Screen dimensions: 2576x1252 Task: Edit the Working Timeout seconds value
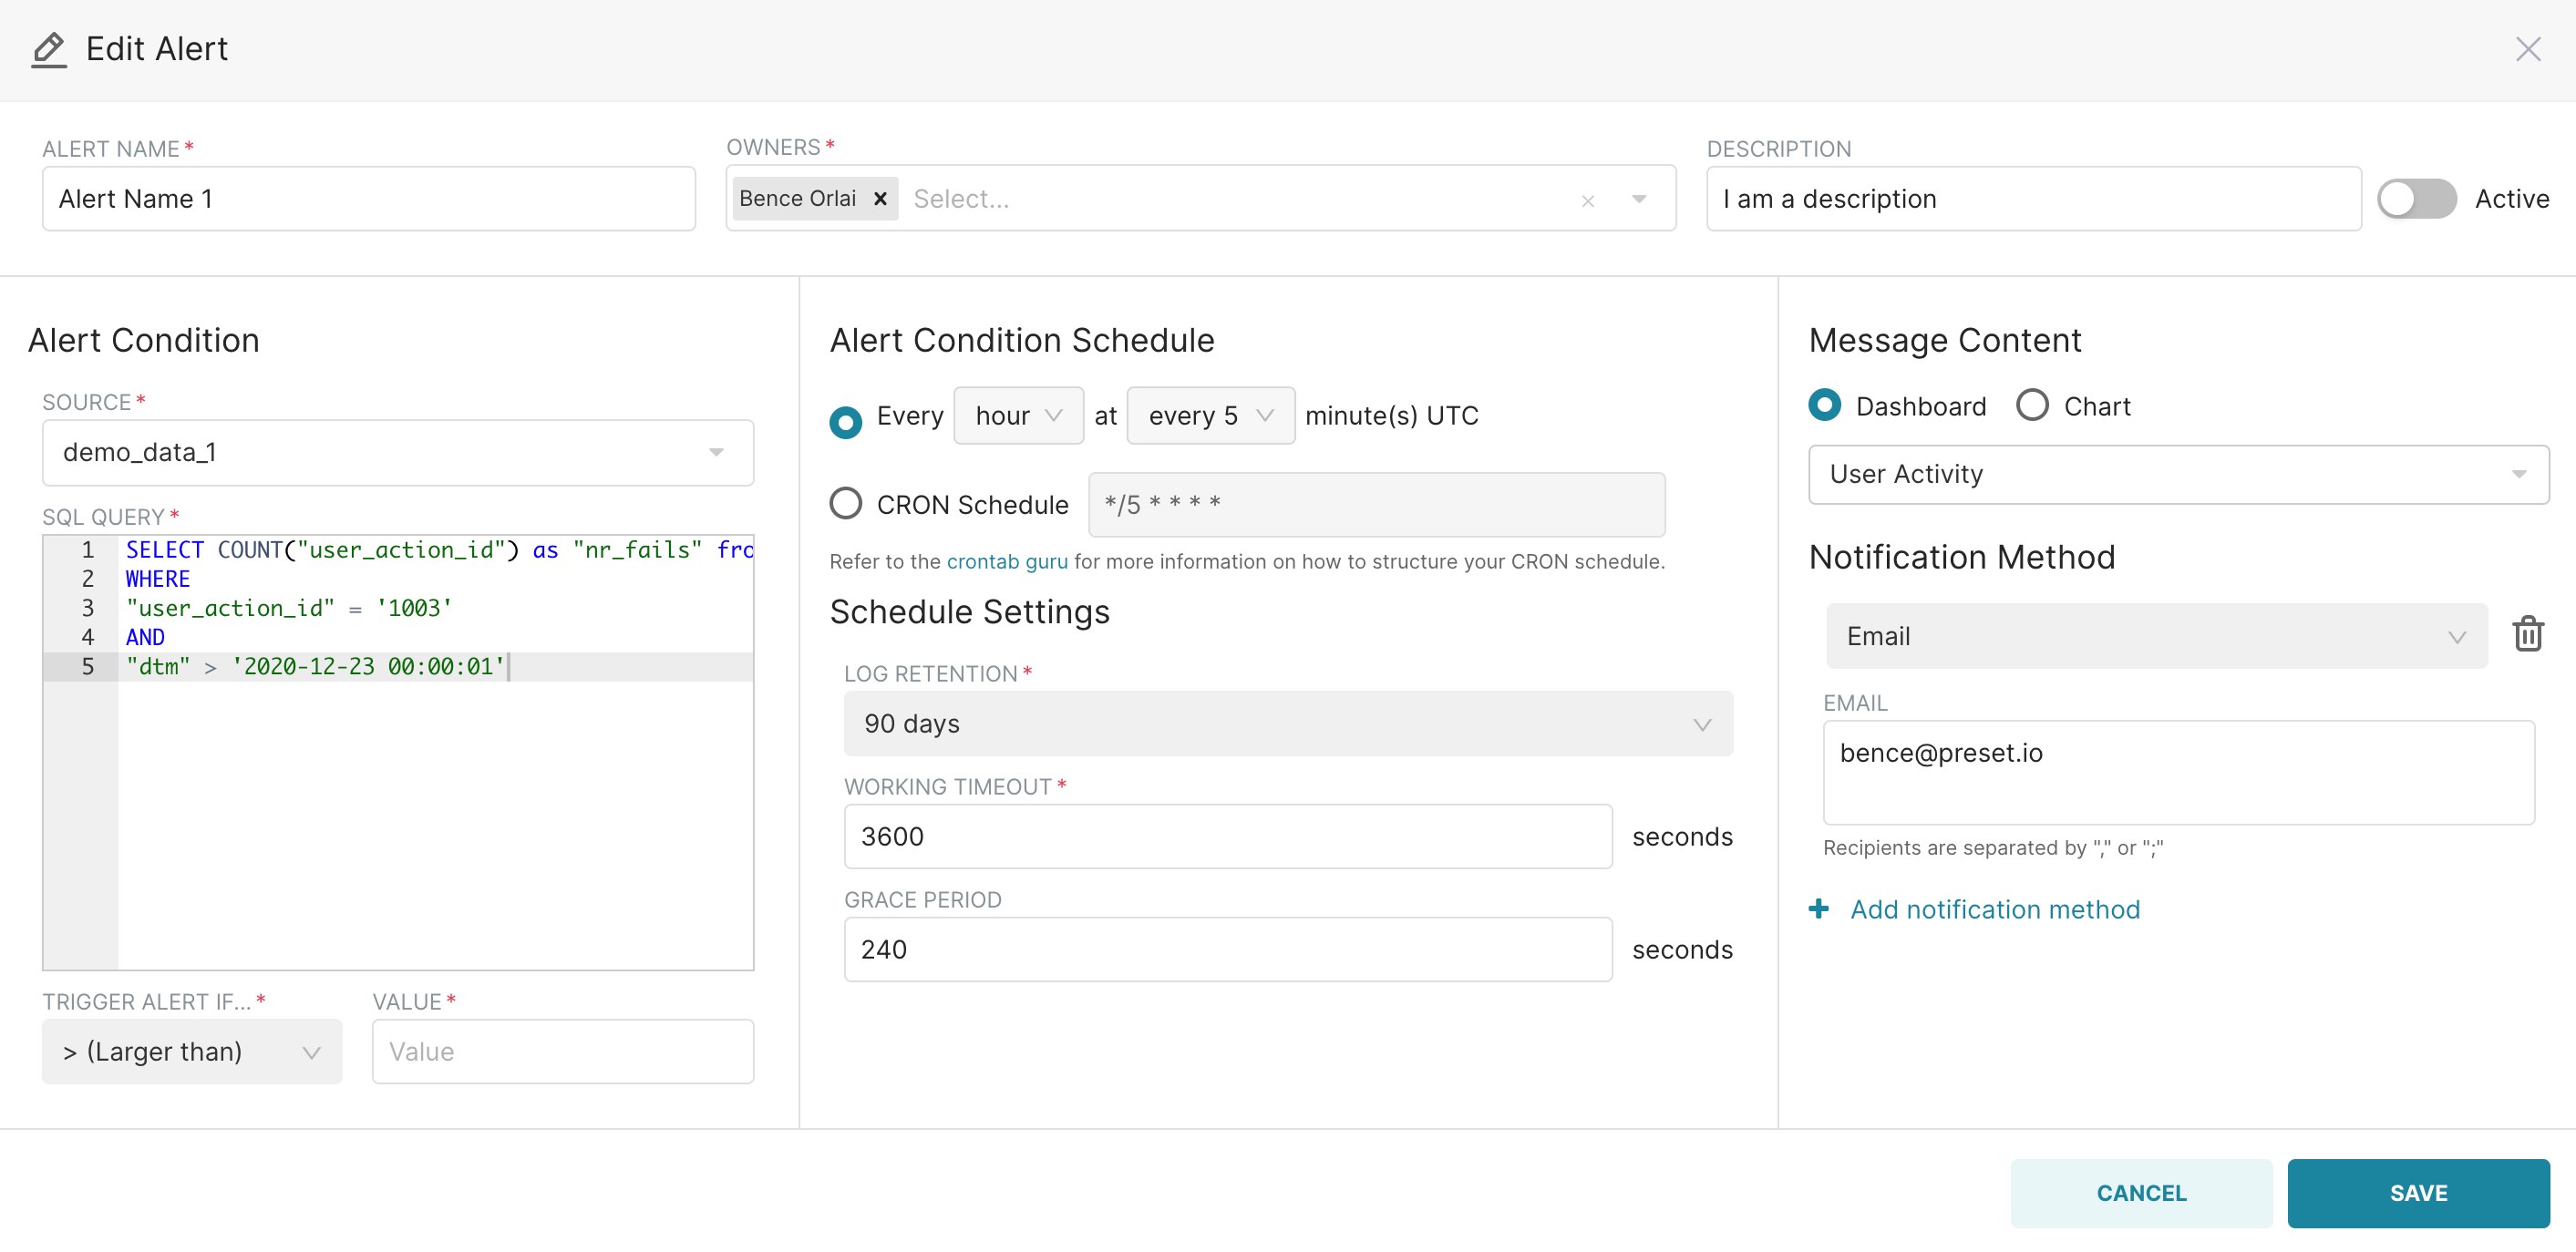click(x=1227, y=836)
